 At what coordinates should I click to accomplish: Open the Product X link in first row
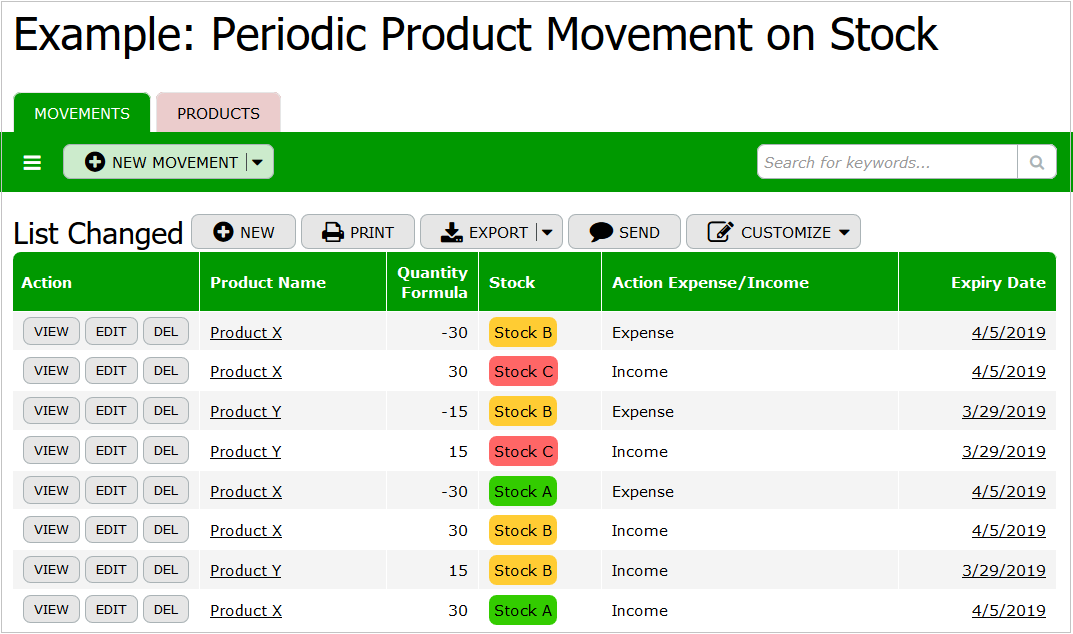(246, 333)
